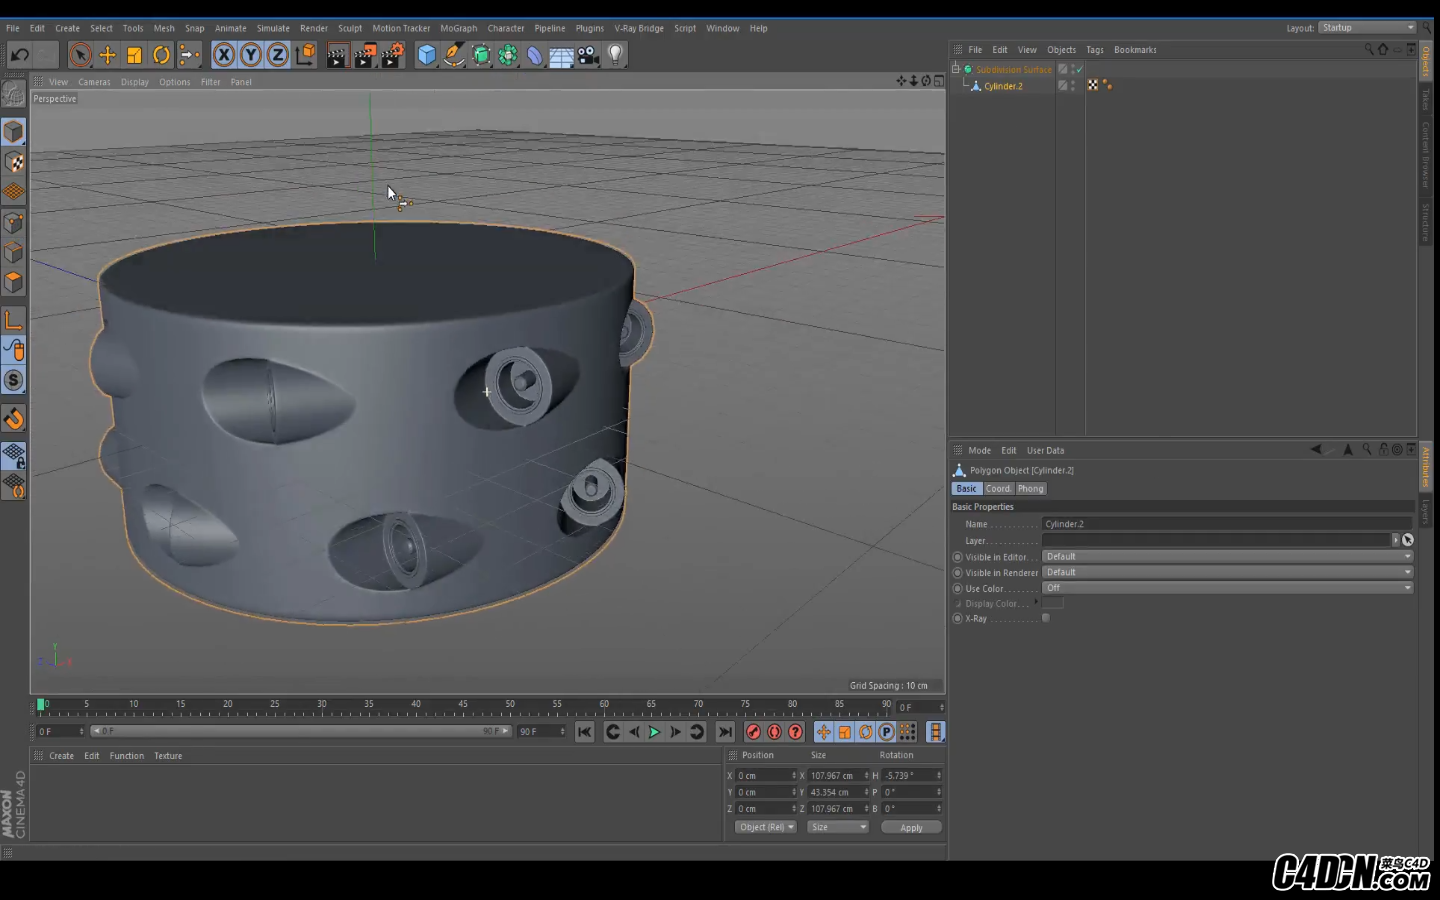Select the Scale tool

[134, 55]
